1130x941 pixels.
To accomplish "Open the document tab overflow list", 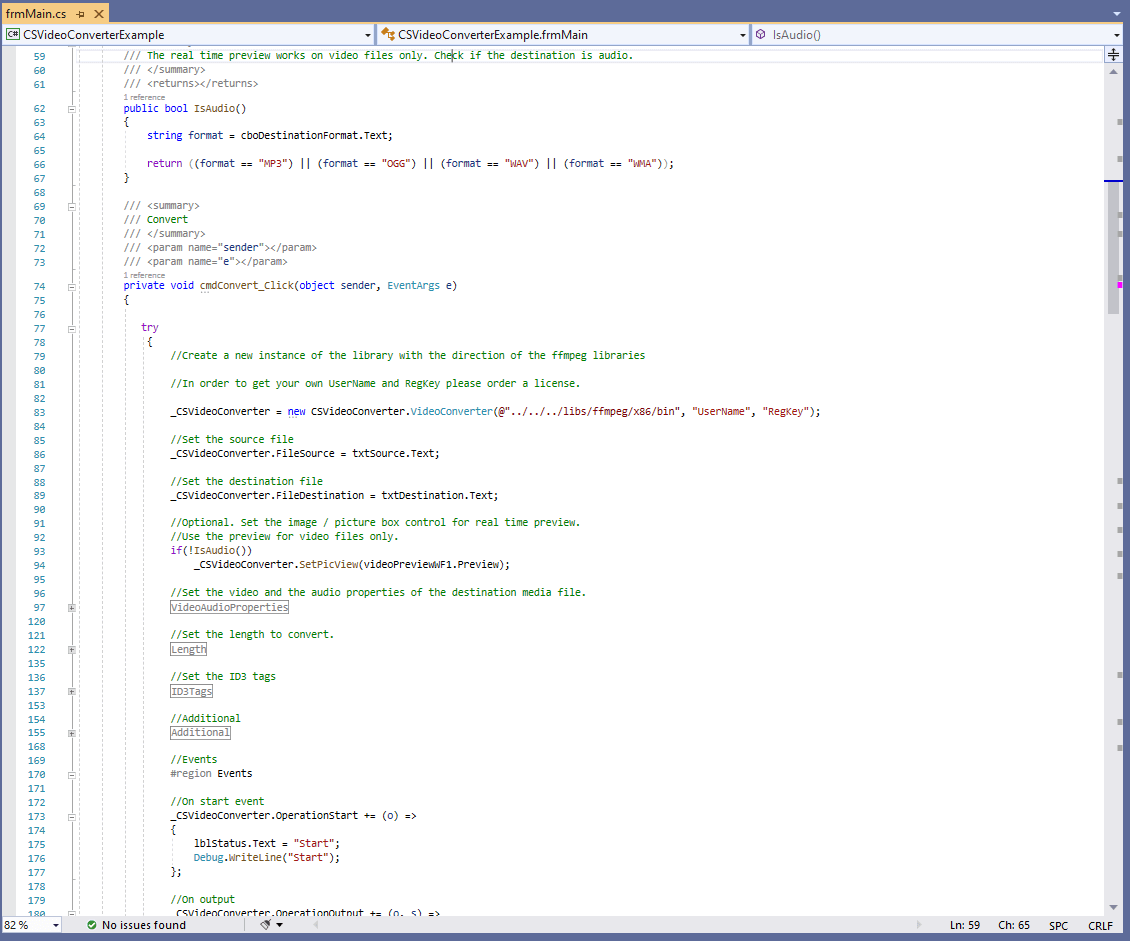I will [x=1116, y=14].
